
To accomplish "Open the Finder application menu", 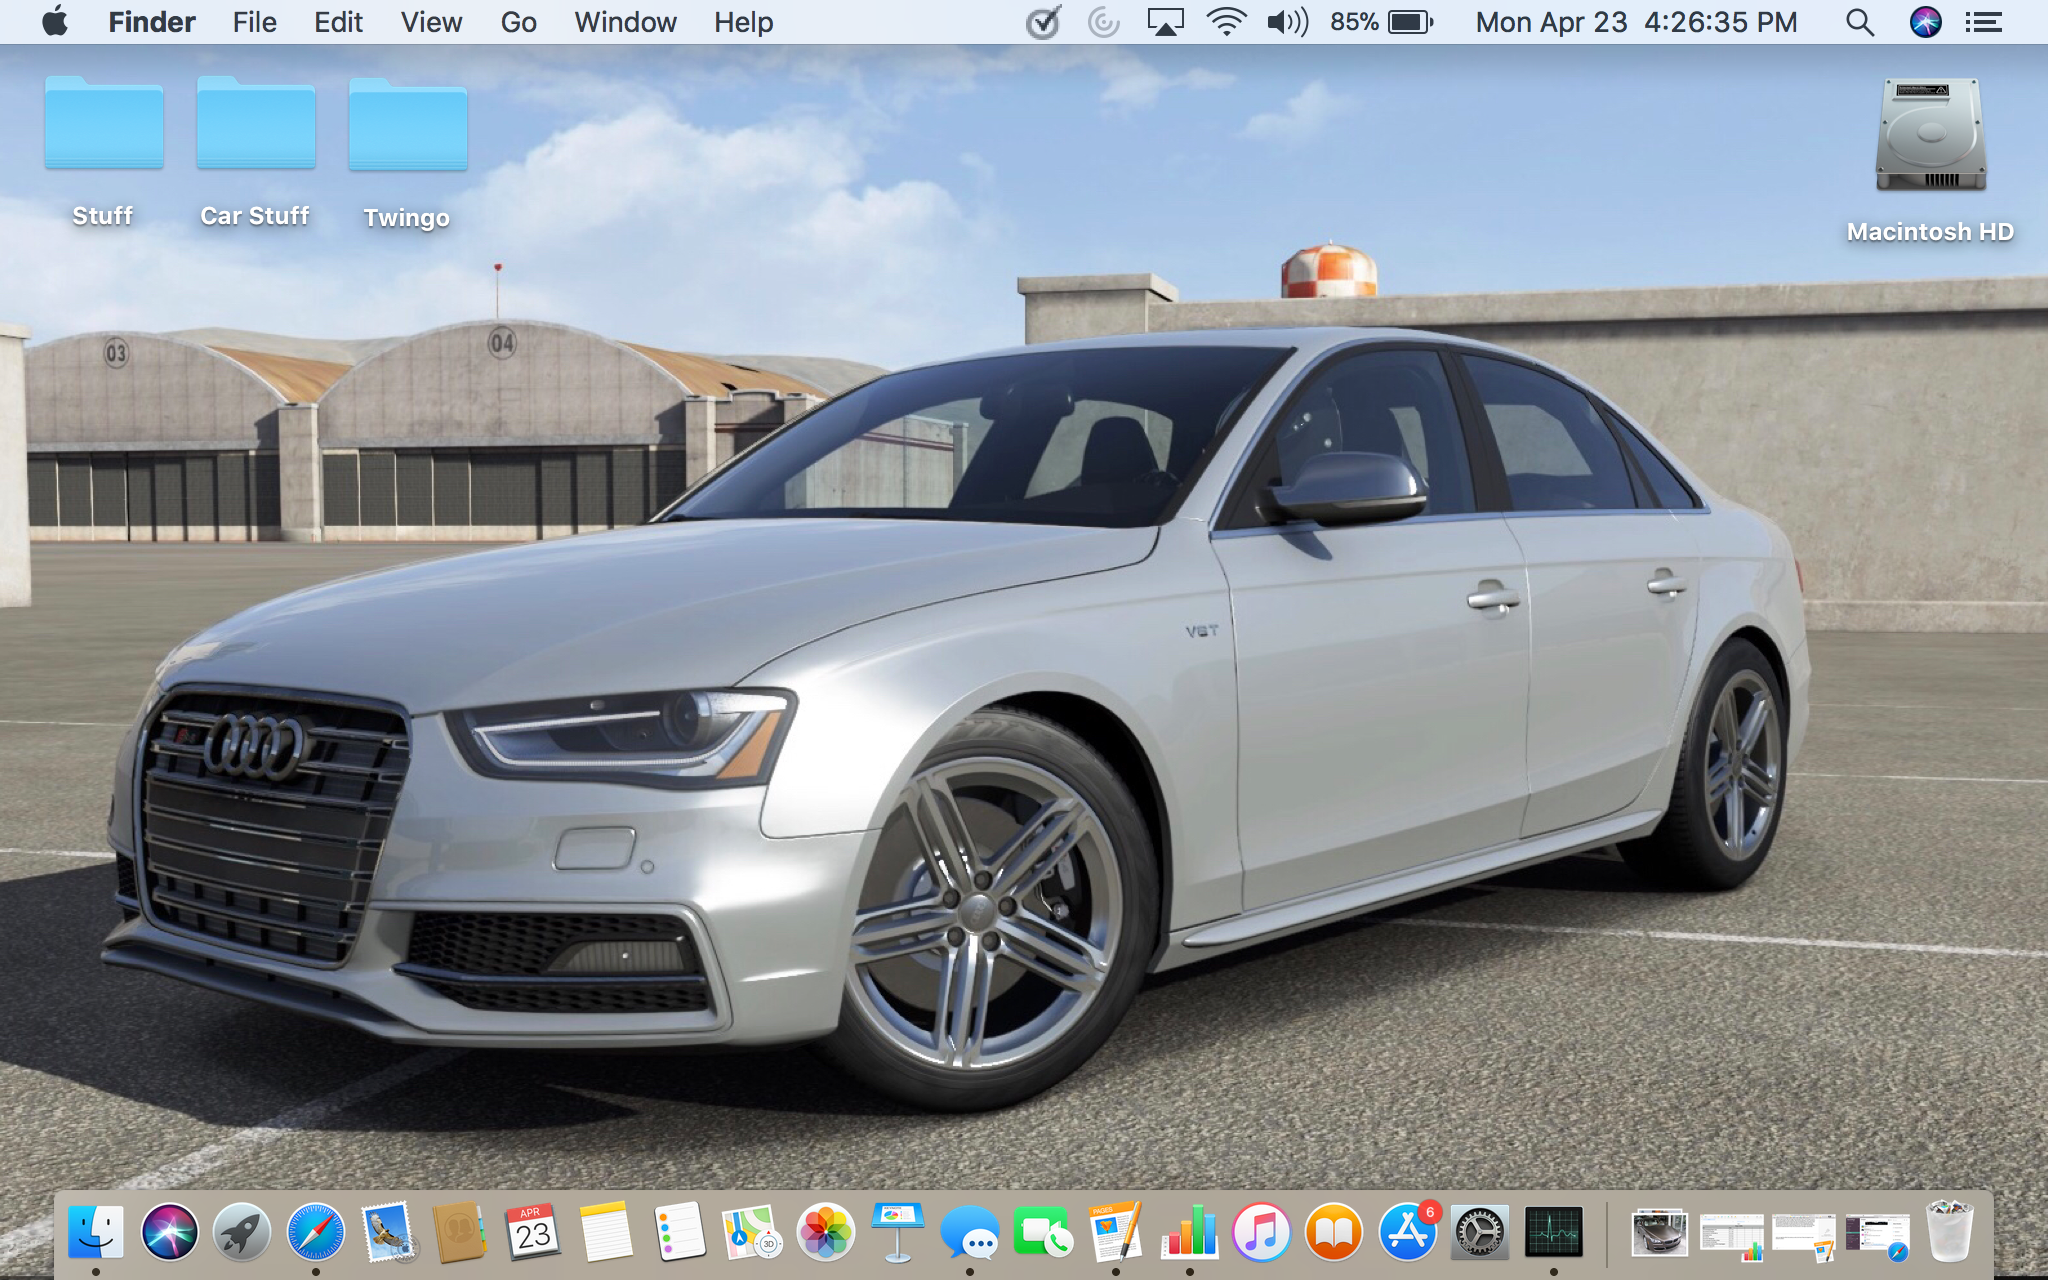I will (x=151, y=22).
